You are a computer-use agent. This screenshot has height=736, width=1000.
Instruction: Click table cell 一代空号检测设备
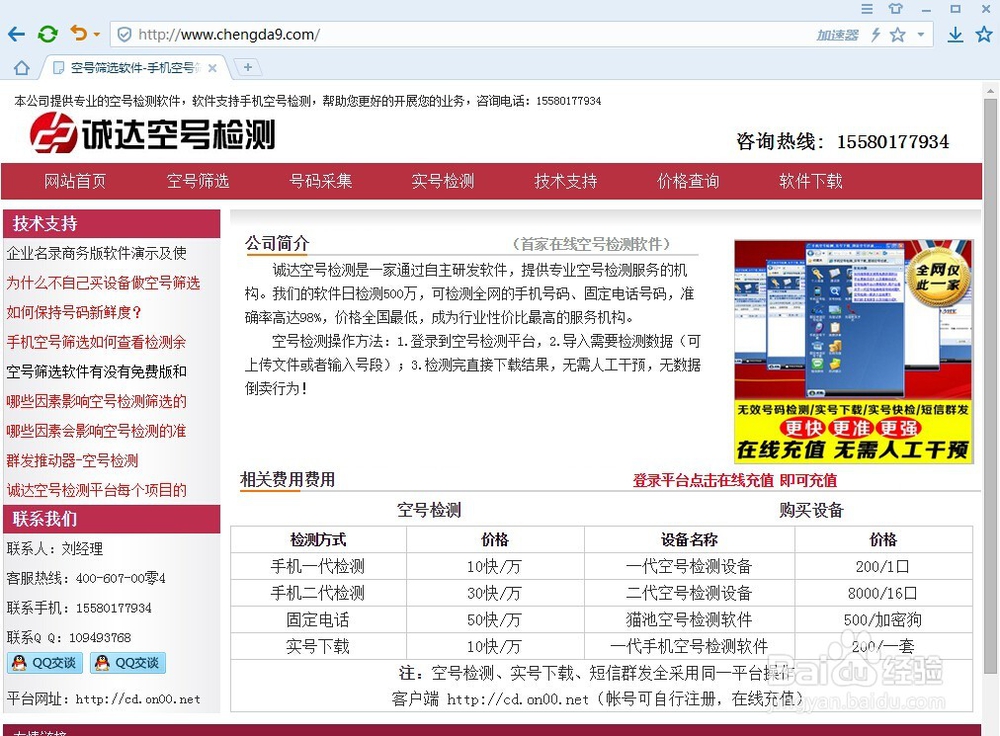point(689,566)
